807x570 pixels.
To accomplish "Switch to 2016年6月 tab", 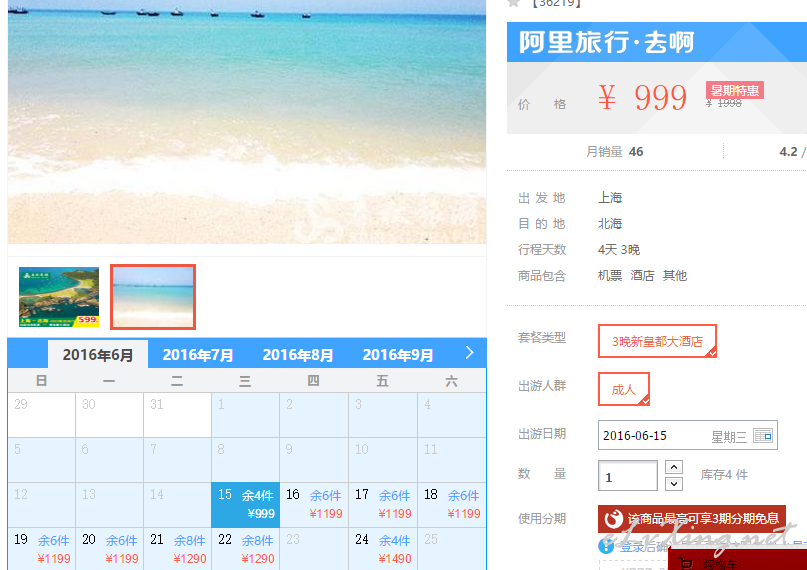I will point(98,354).
